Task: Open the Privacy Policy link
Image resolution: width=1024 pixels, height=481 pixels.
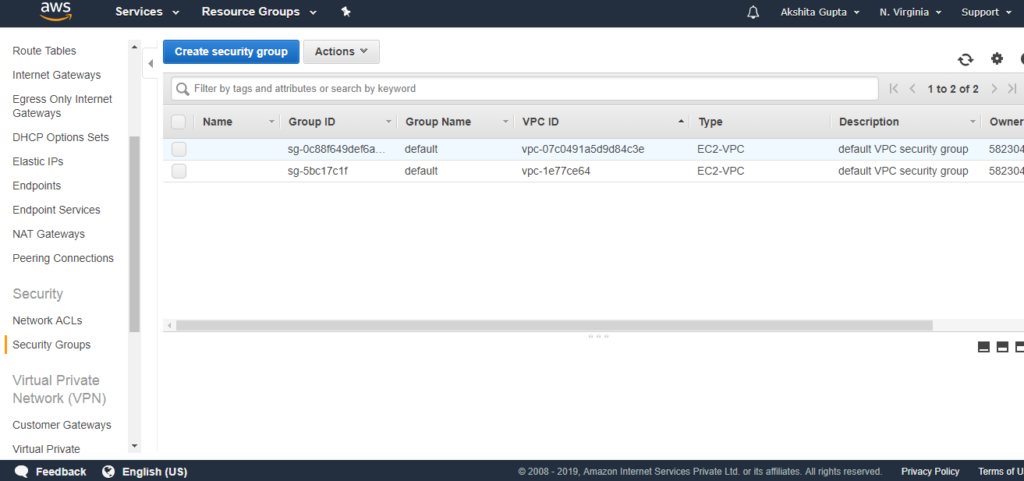Action: coord(931,472)
